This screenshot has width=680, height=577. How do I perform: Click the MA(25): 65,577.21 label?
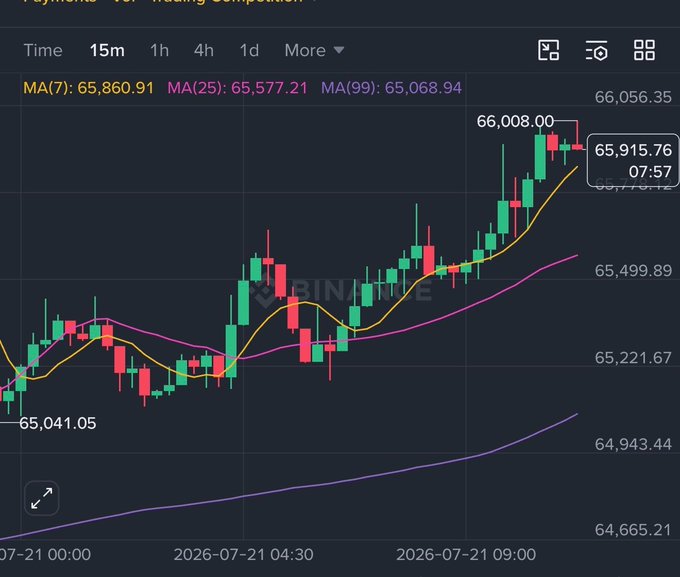[237, 88]
